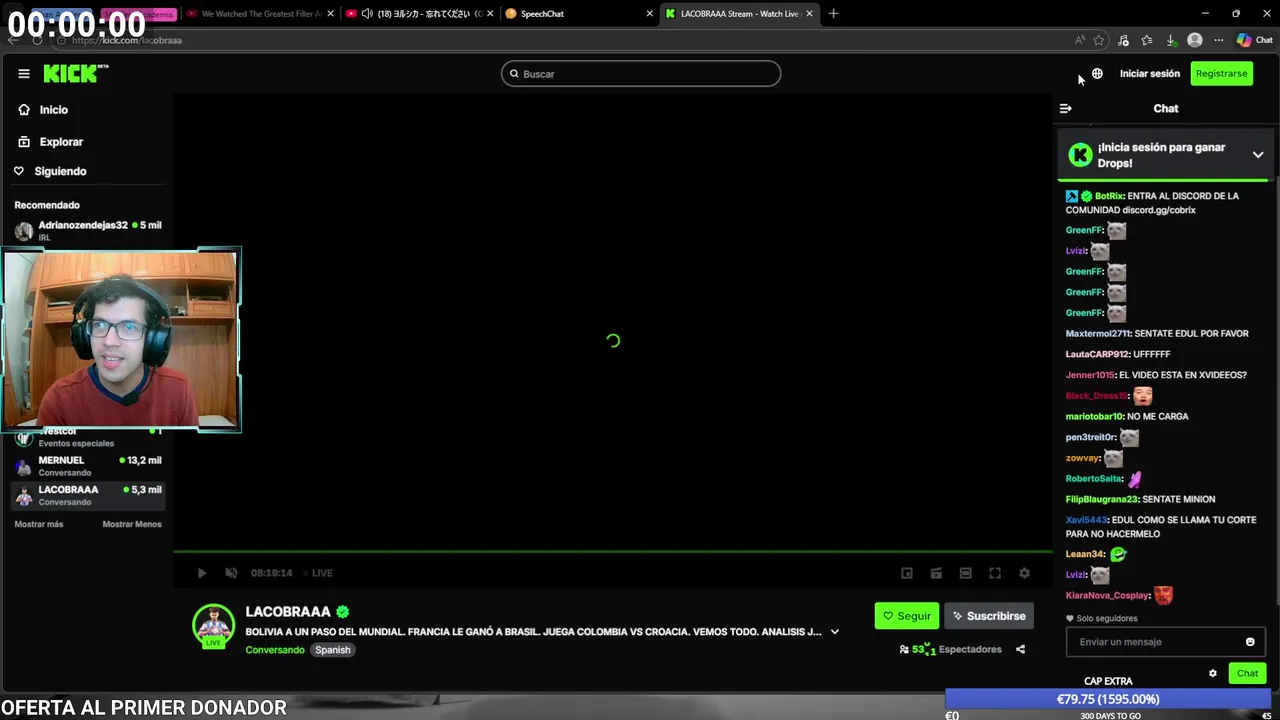Image resolution: width=1280 pixels, height=720 pixels.
Task: Open recommended channel LACOBRAAA in sidebar
Action: (88, 495)
